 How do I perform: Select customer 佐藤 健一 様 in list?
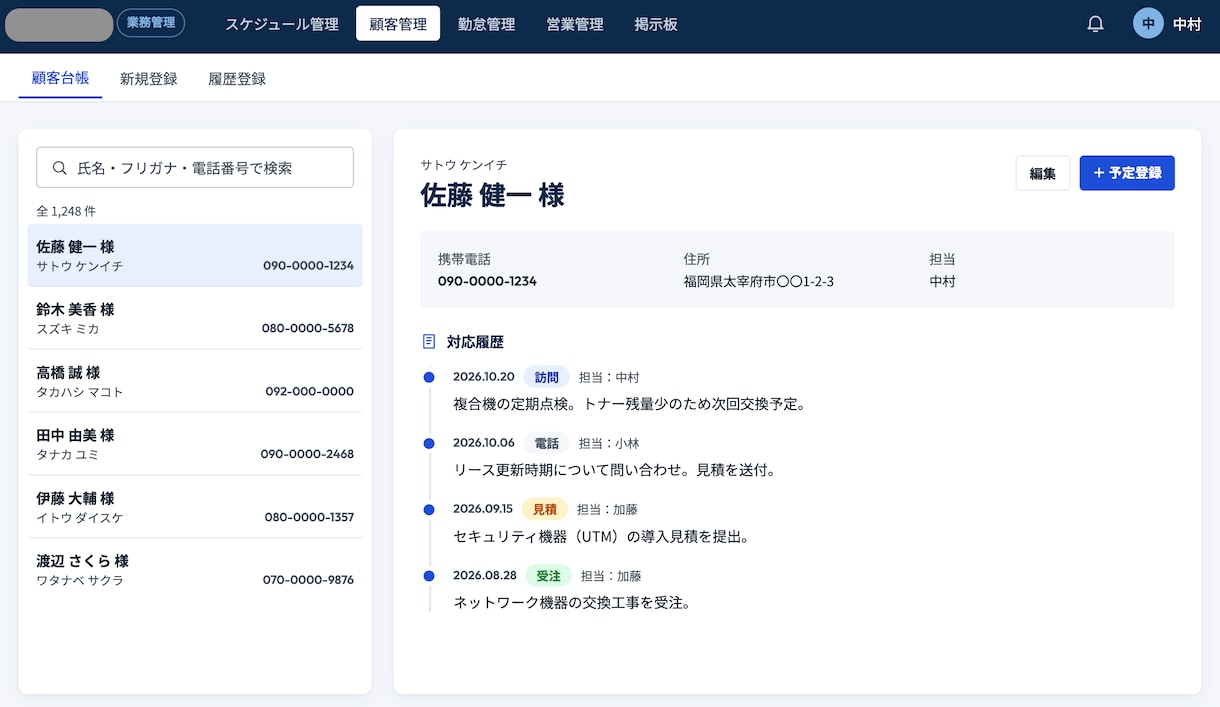tap(195, 256)
